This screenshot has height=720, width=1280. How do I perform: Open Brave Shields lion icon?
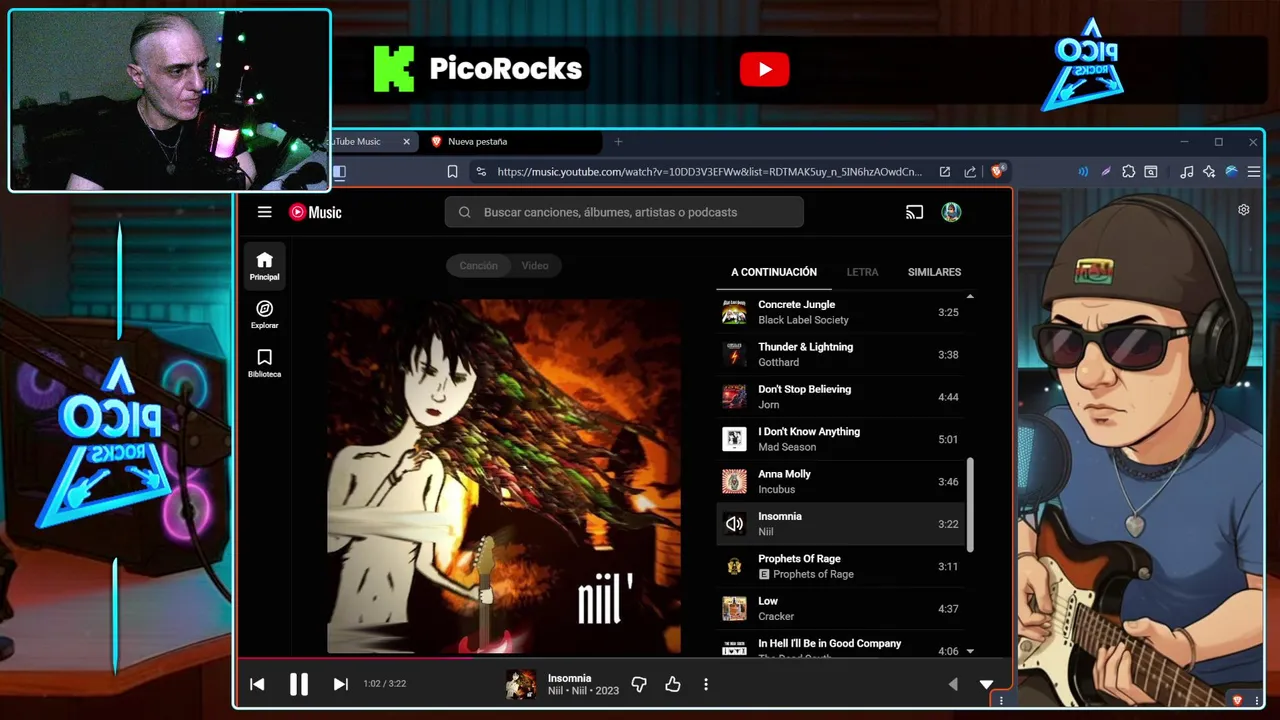997,172
